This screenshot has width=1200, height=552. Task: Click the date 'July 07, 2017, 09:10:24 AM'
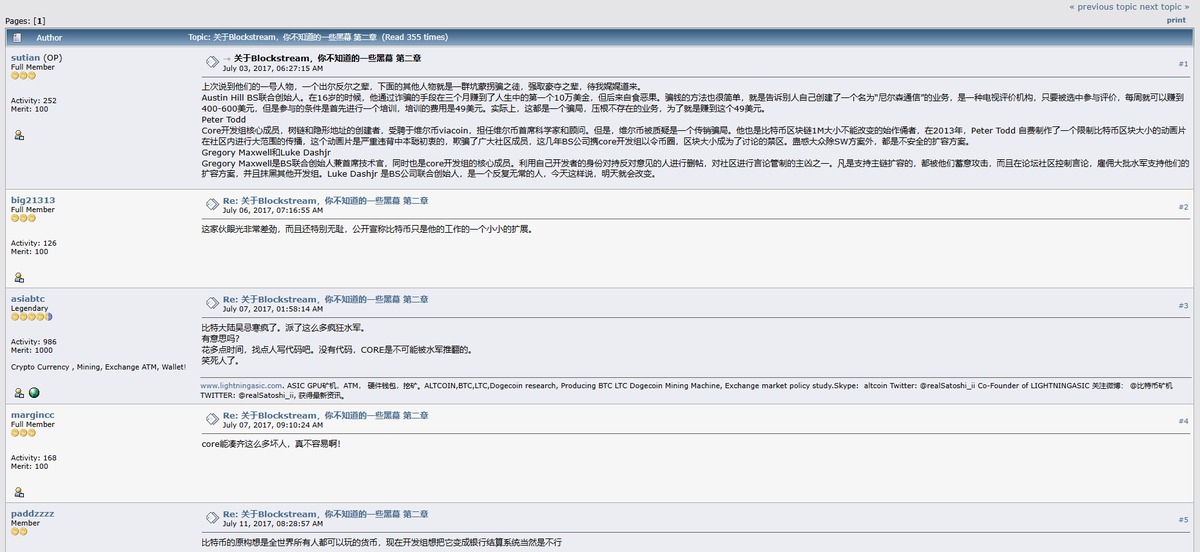273,424
